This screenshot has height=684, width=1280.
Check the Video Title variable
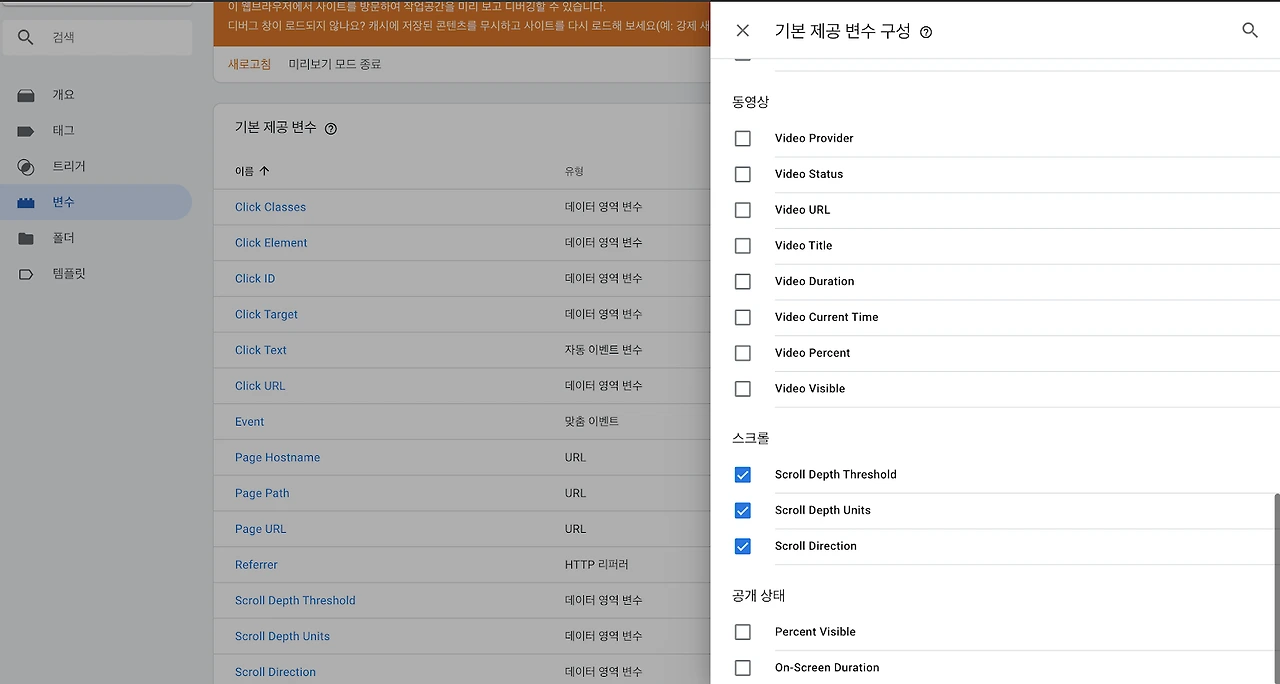coord(743,246)
